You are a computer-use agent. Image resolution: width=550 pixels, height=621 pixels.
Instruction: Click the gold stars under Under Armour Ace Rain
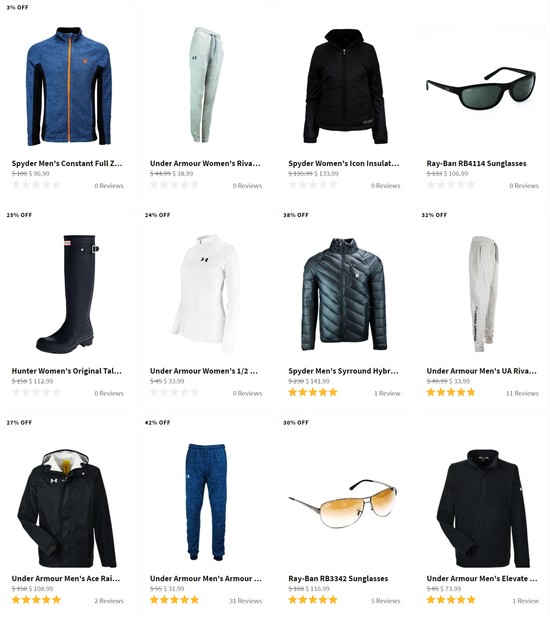36,600
